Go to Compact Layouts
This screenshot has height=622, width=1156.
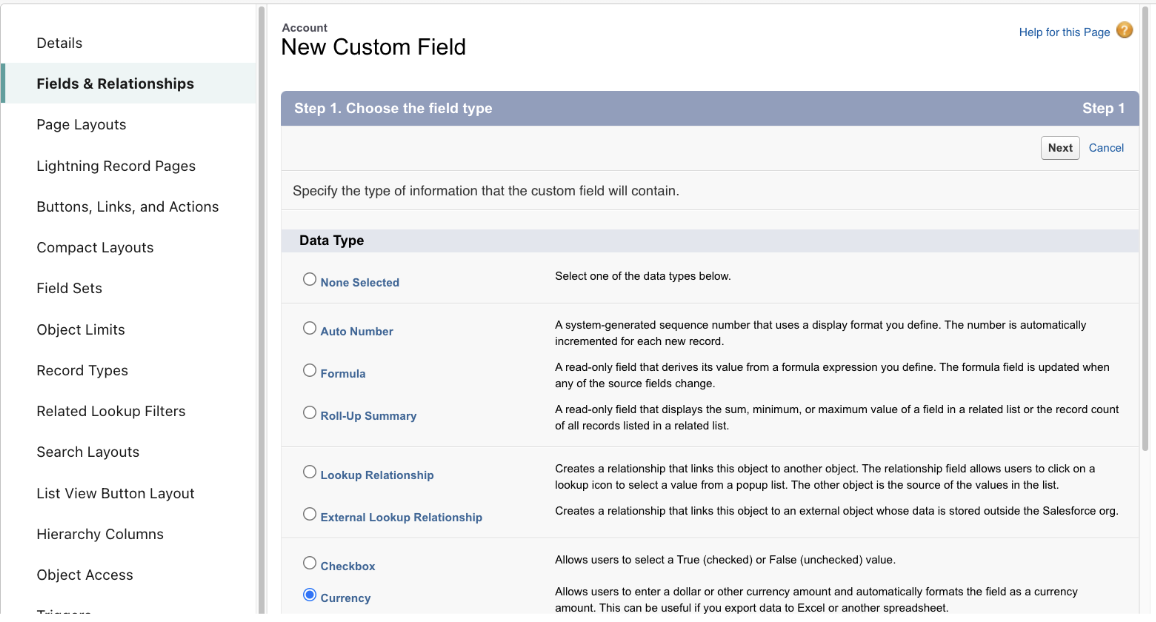tap(95, 248)
